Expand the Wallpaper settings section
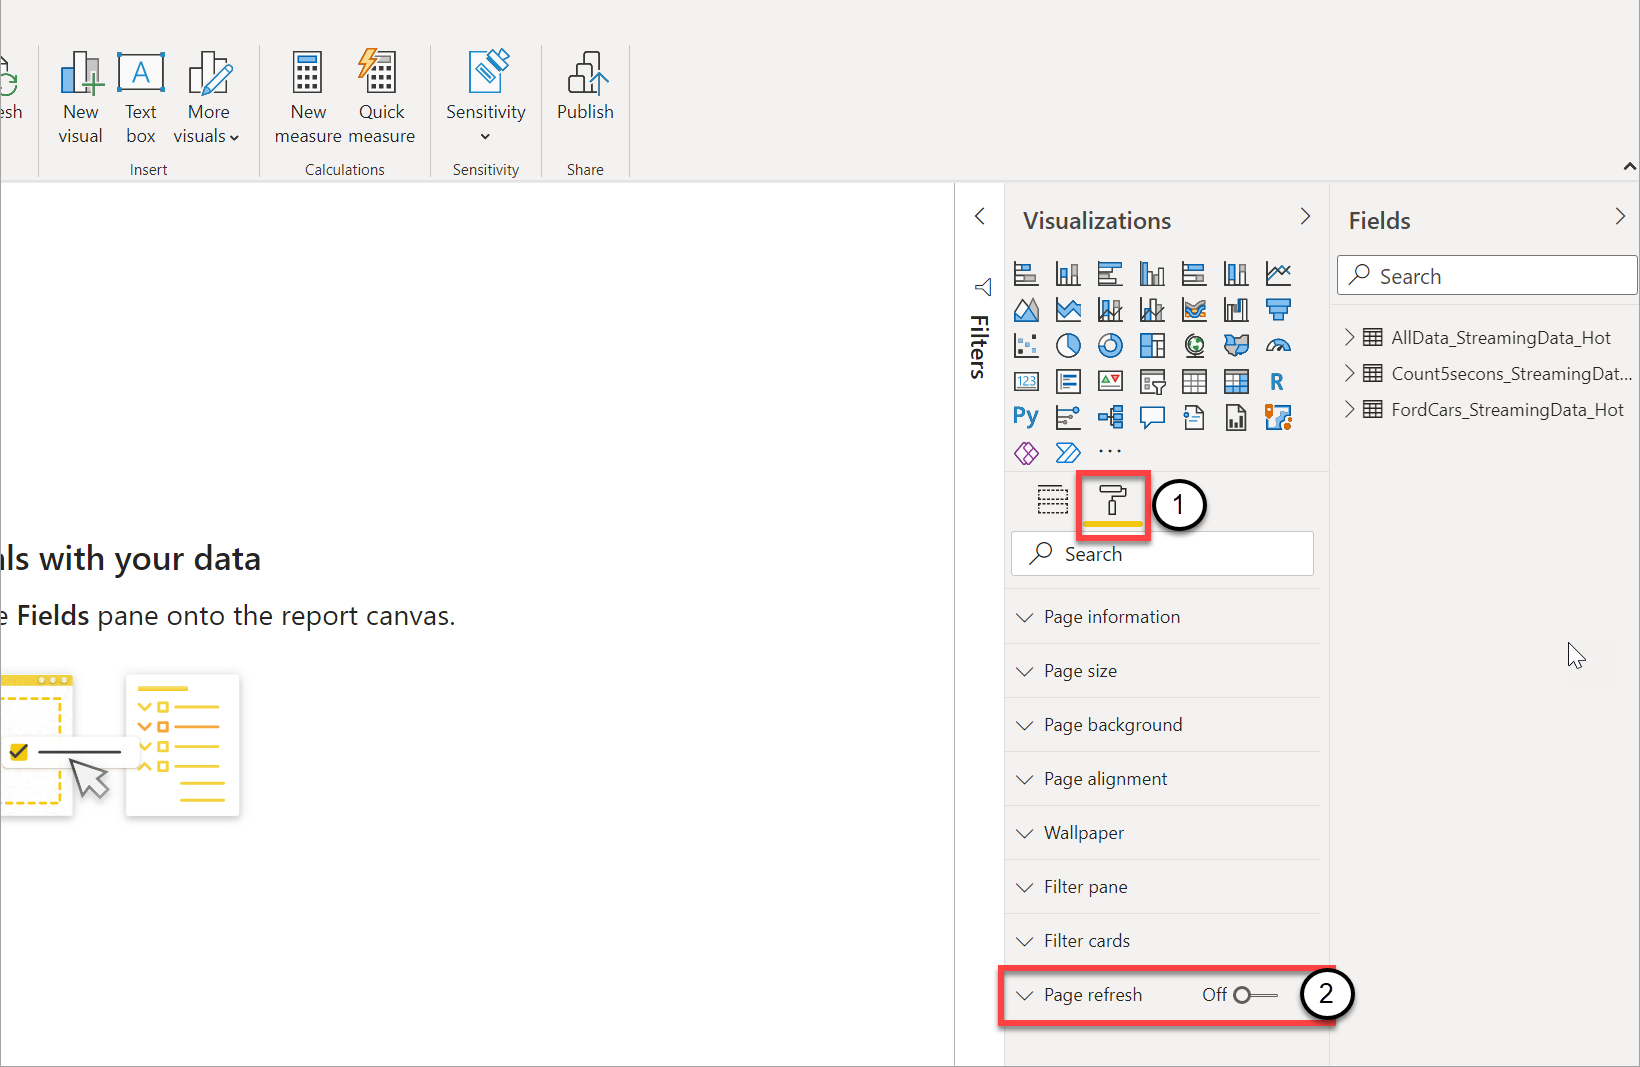The height and width of the screenshot is (1067, 1640). (1083, 832)
